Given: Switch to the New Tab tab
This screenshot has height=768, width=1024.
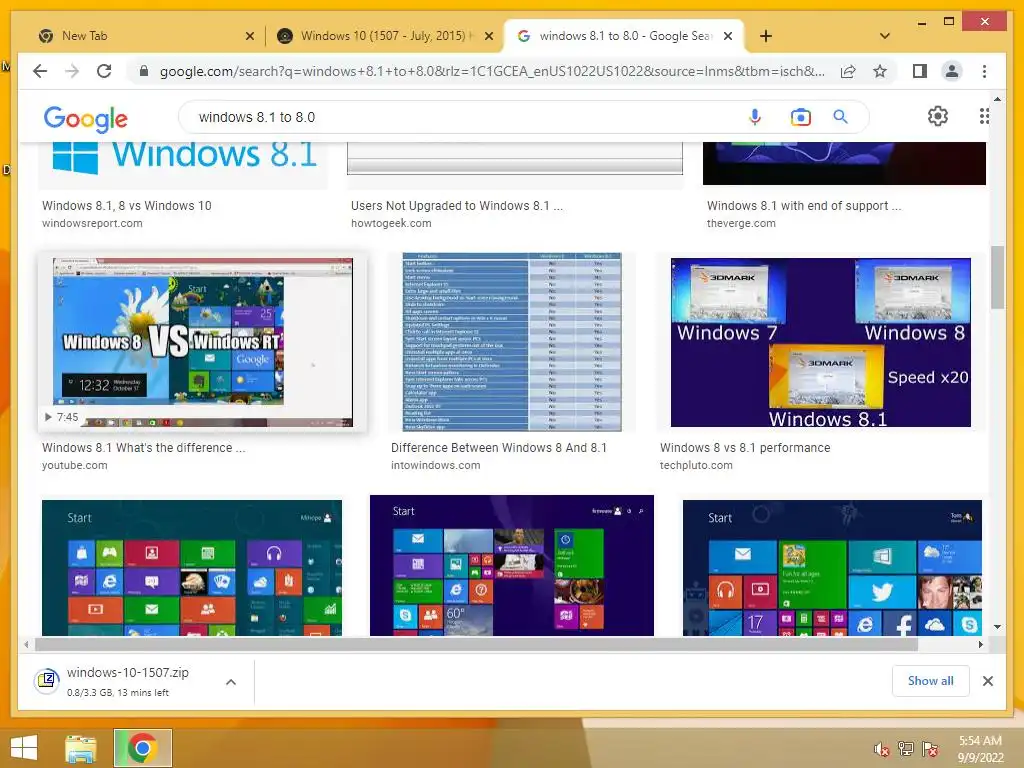Looking at the screenshot, I should 137,36.
